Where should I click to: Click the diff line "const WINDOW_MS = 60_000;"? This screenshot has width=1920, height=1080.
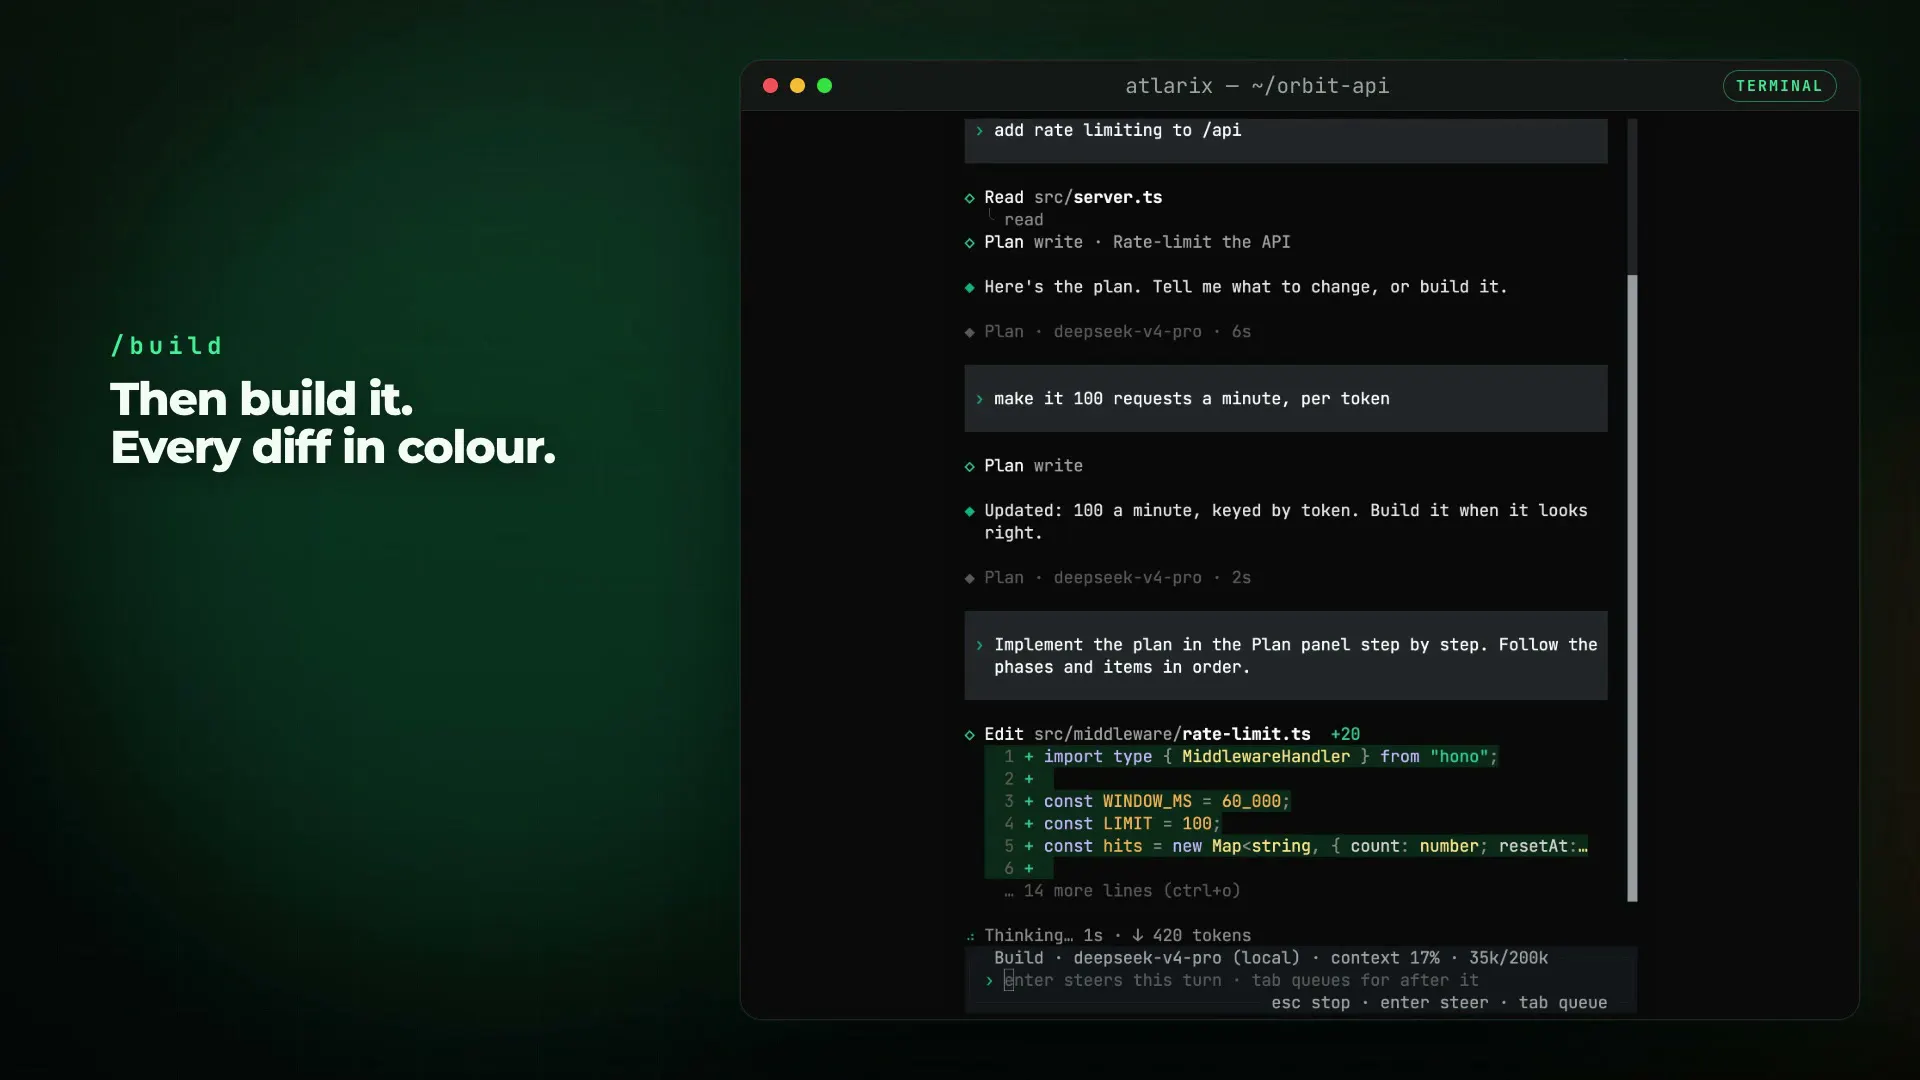click(1167, 802)
